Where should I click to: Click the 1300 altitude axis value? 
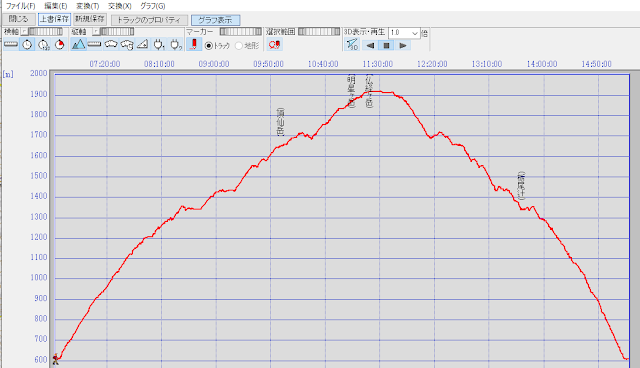(x=39, y=217)
